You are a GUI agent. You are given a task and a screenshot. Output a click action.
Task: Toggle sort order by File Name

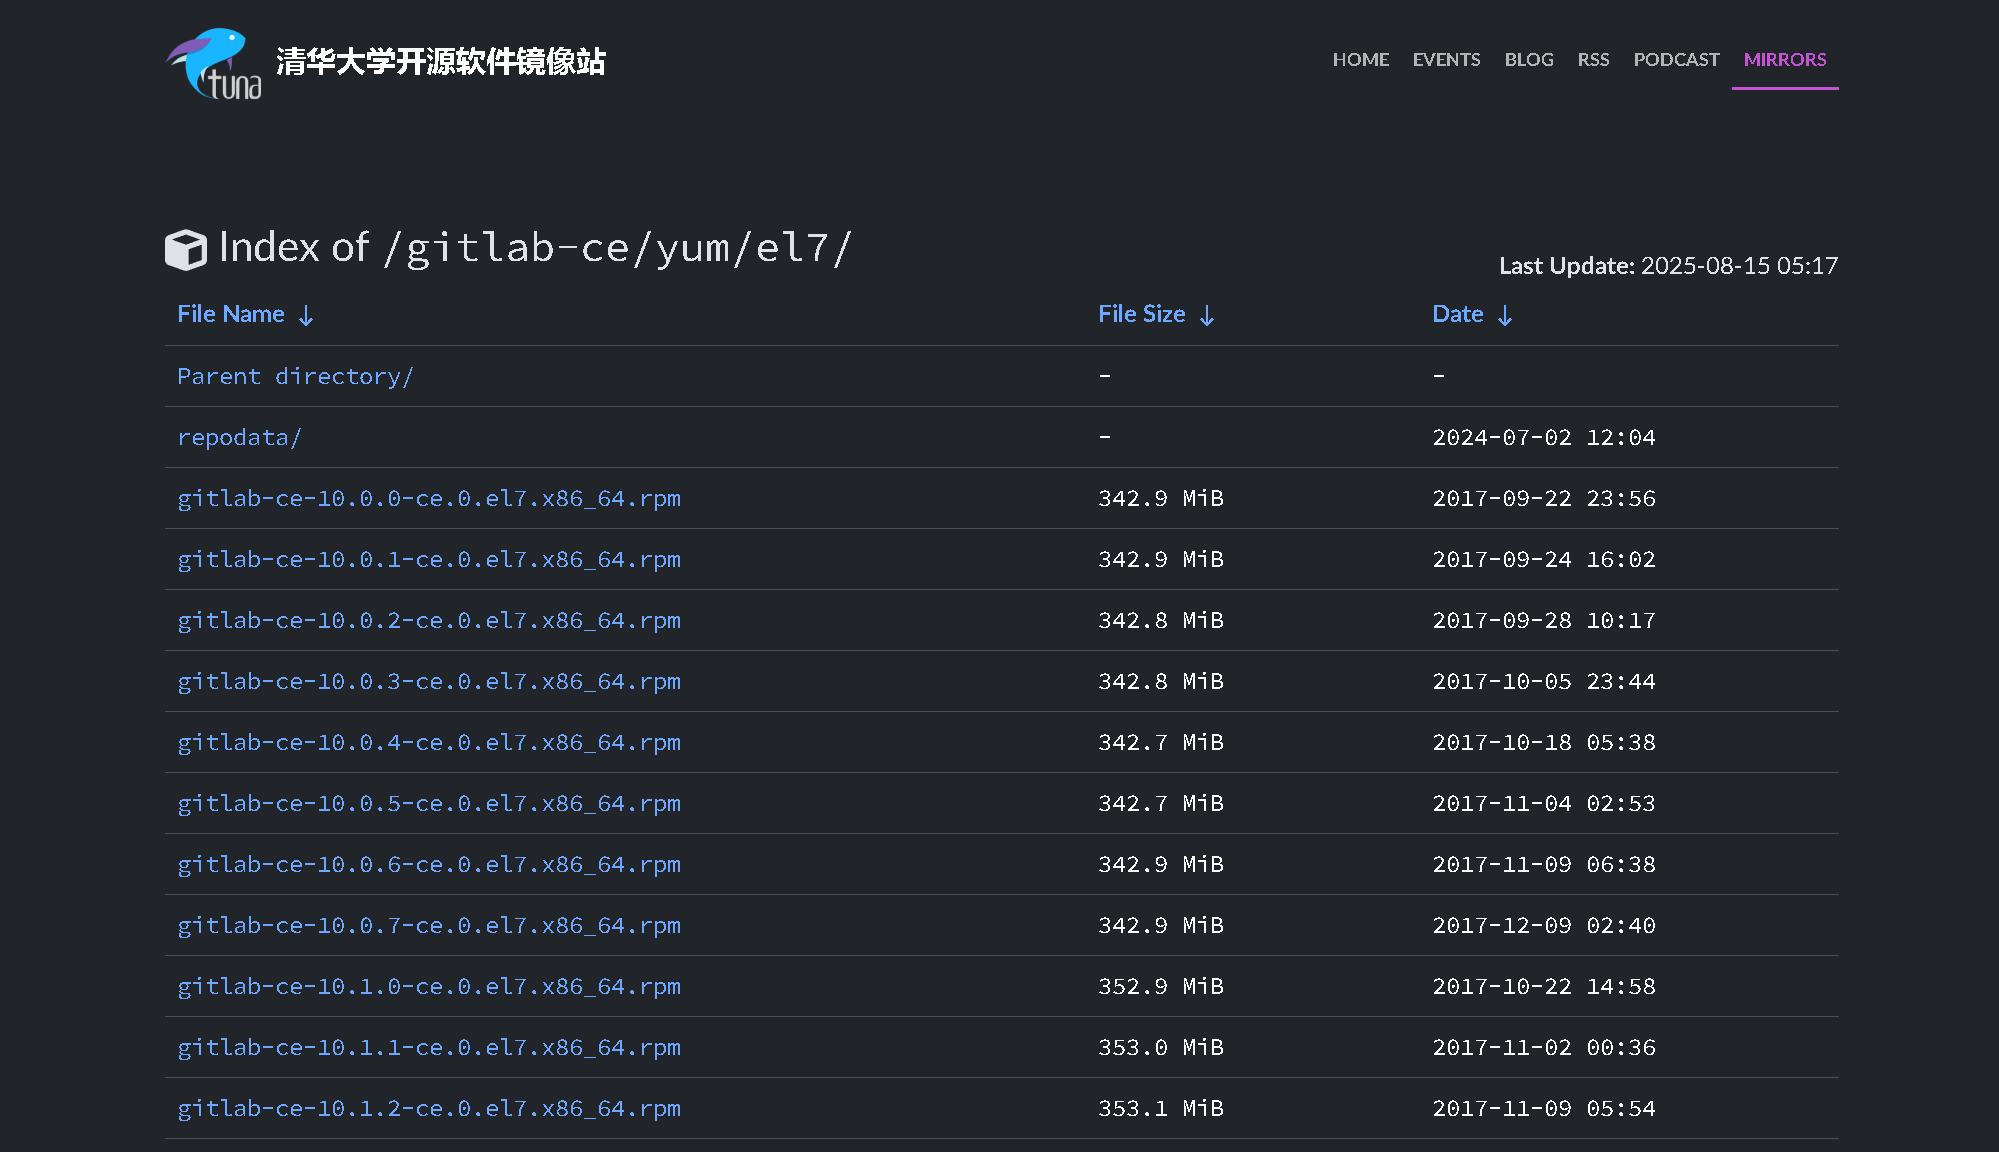231,313
